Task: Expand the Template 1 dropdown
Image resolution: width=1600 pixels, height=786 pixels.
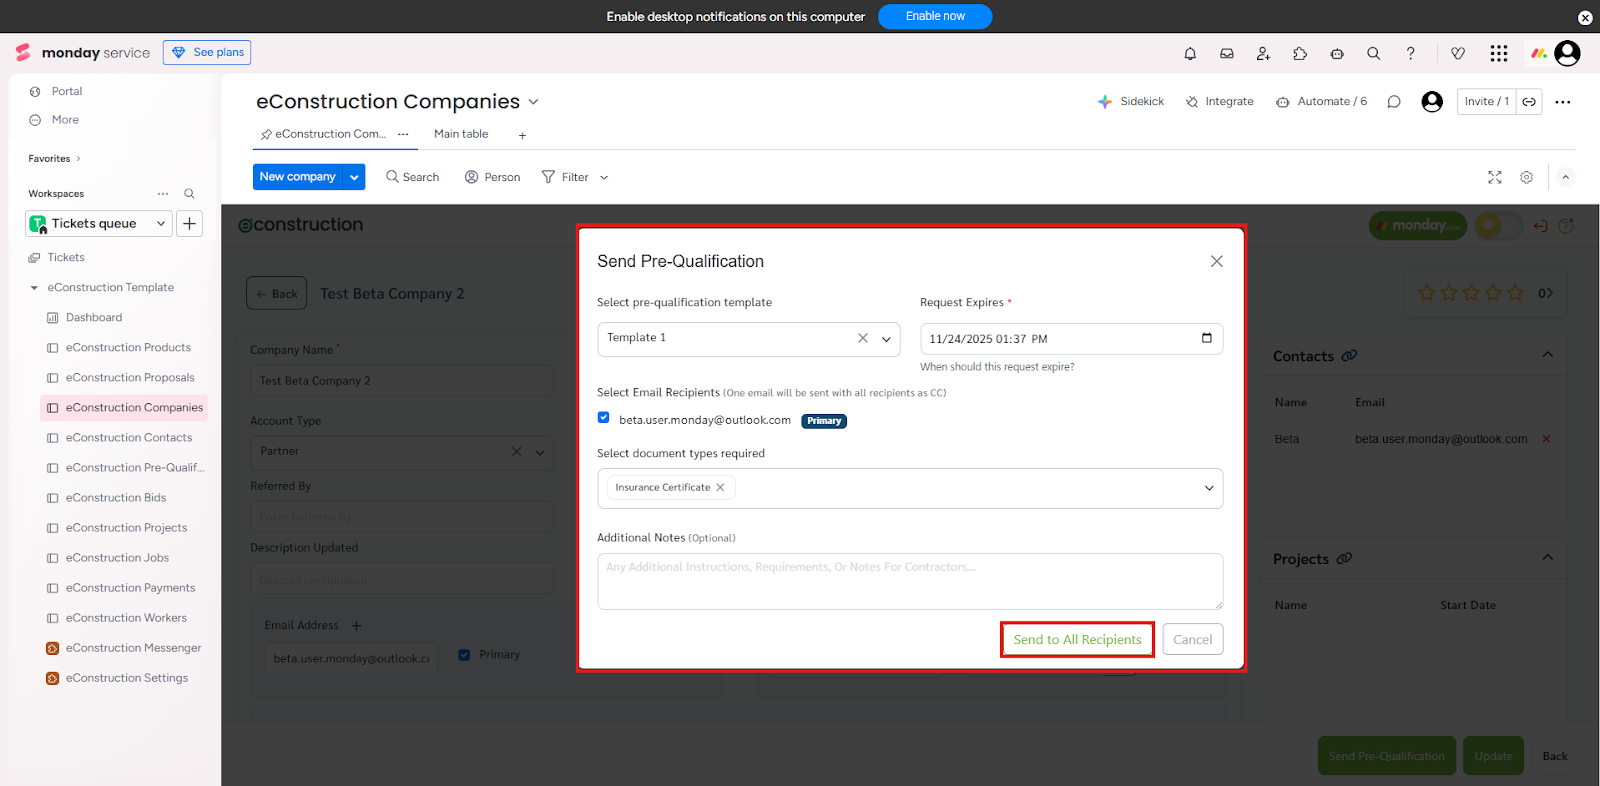Action: click(886, 339)
